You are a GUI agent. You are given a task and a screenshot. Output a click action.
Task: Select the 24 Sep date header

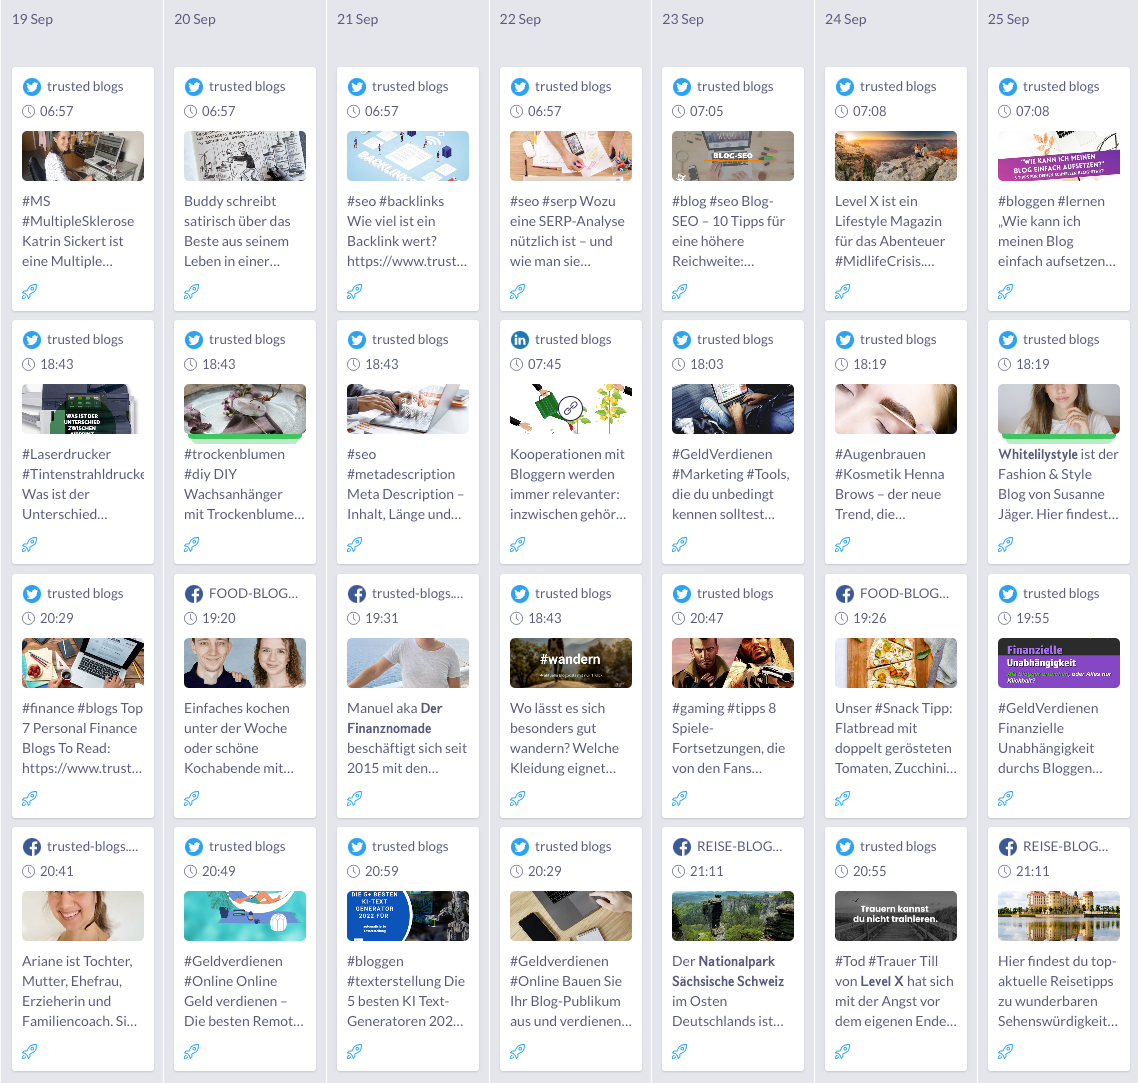(846, 19)
